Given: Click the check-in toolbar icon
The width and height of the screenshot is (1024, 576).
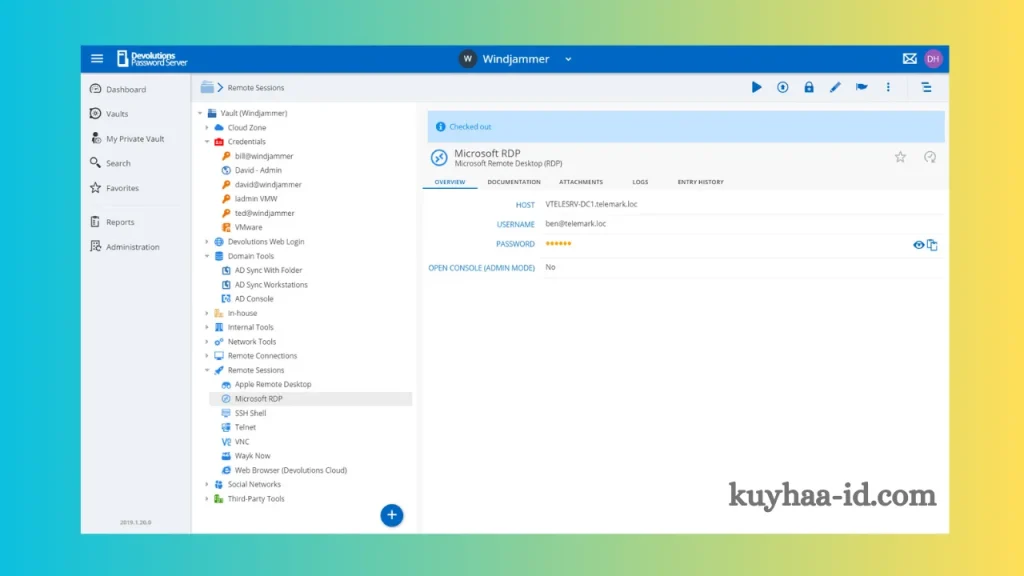Looking at the screenshot, I should coord(782,87).
